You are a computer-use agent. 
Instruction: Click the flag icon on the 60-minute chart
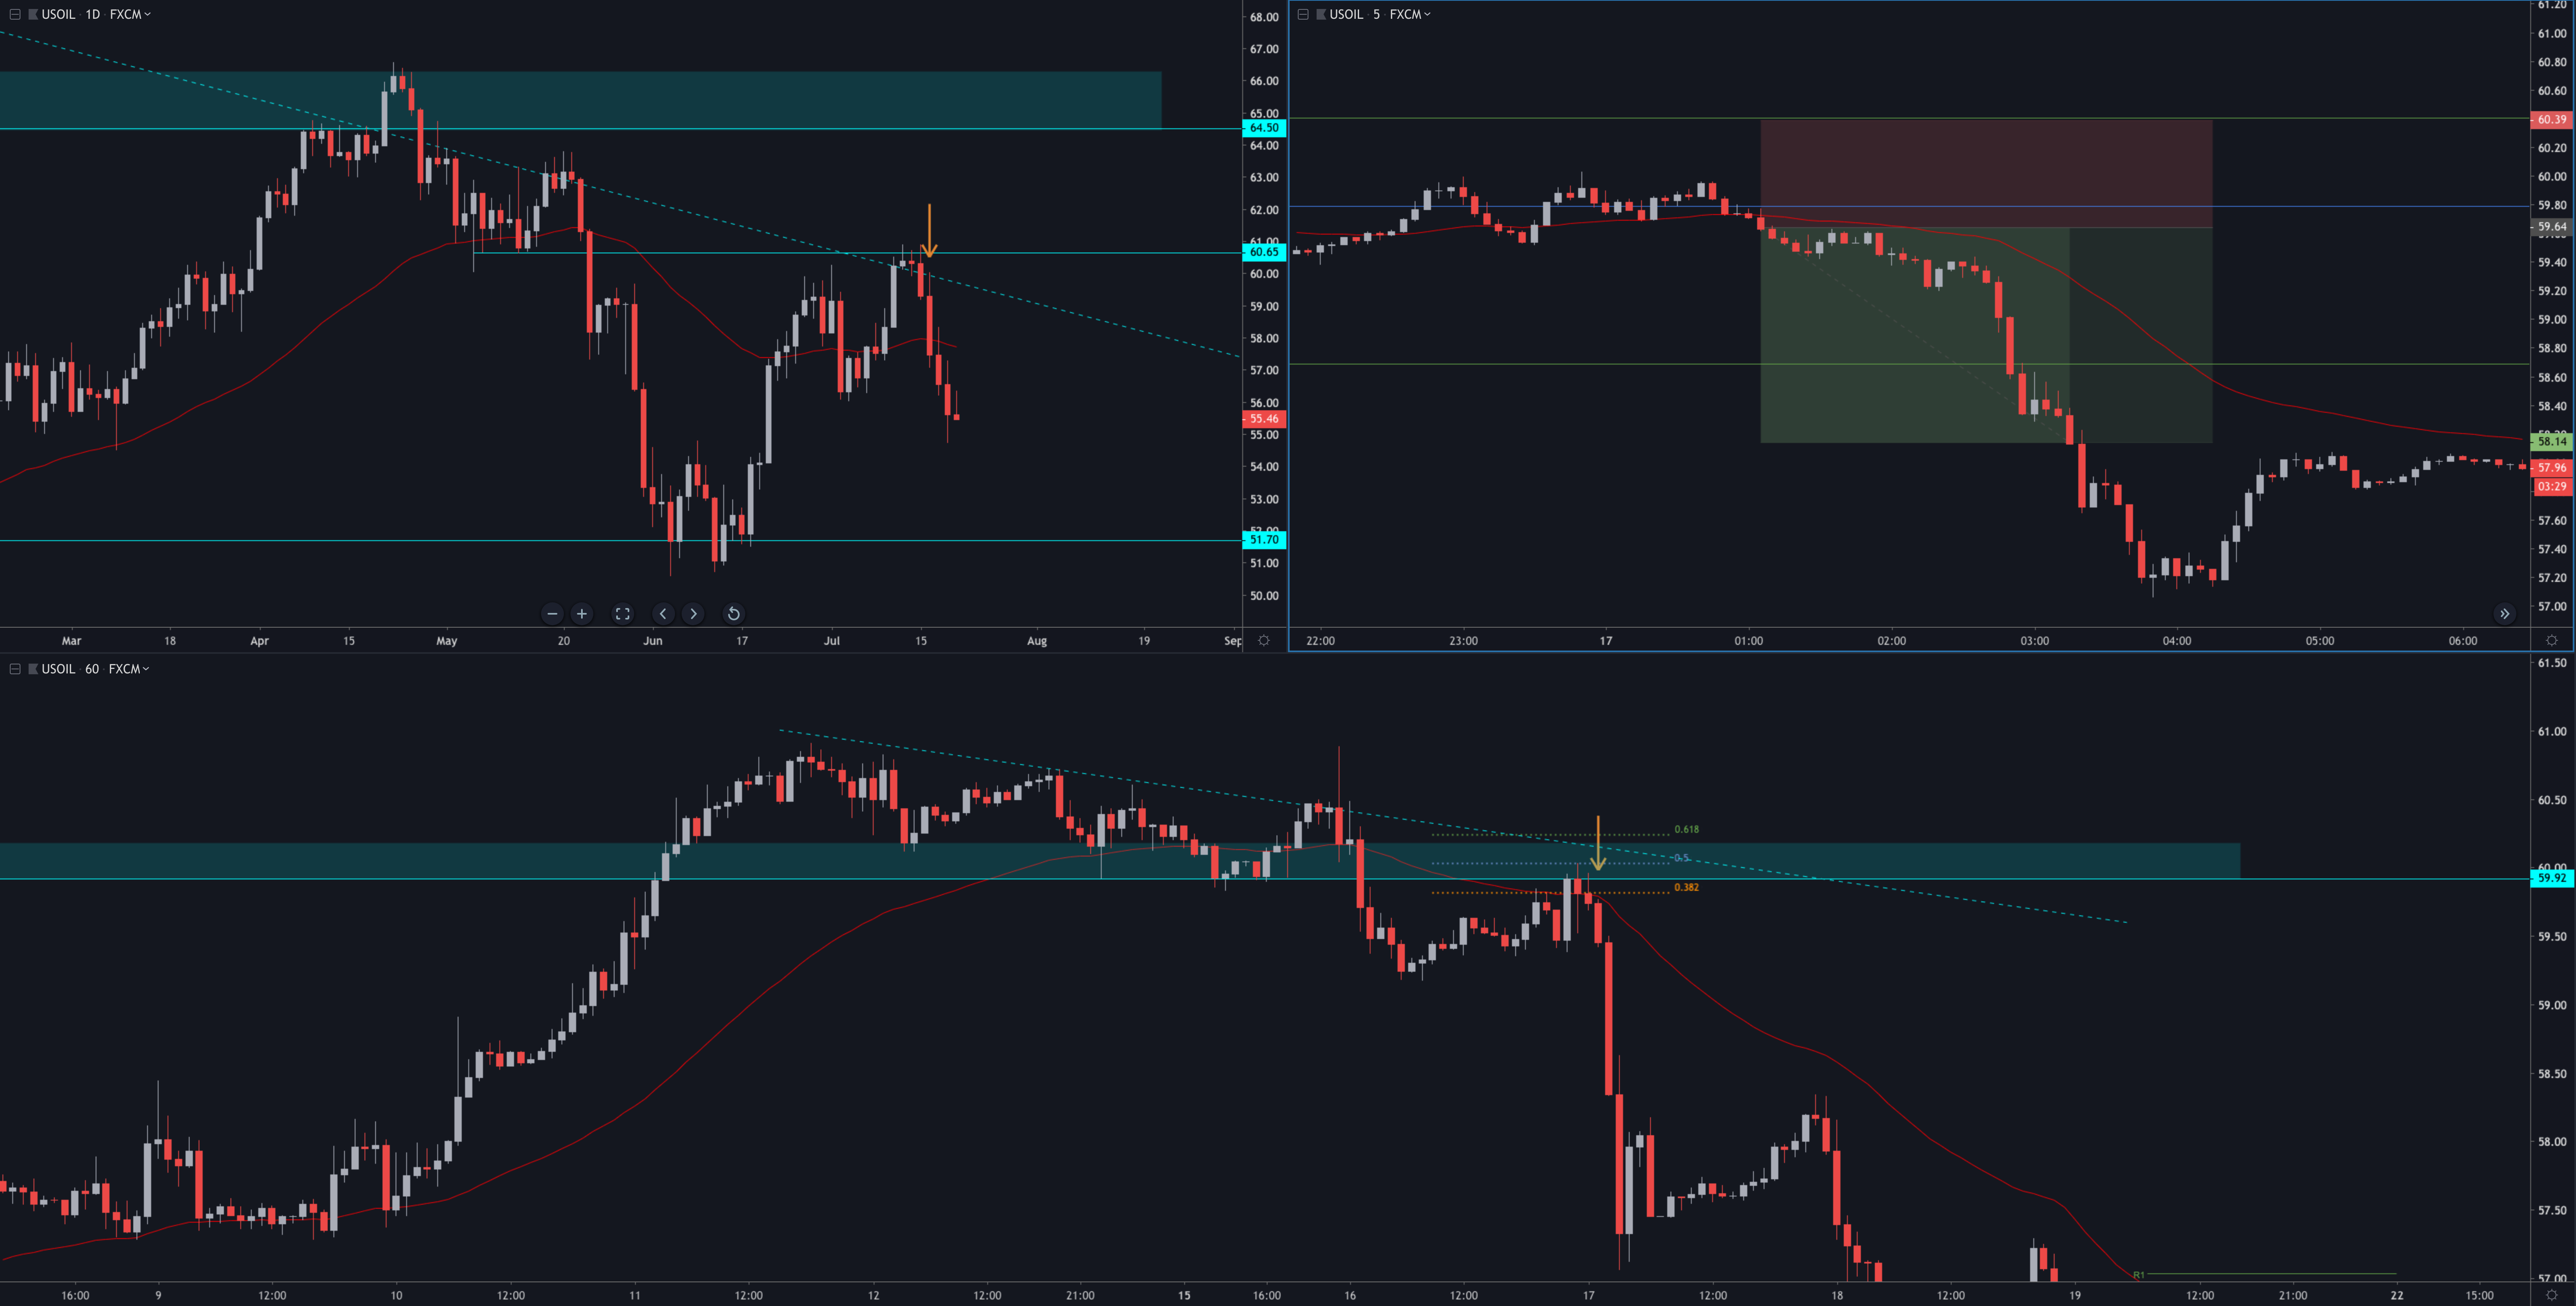click(33, 669)
